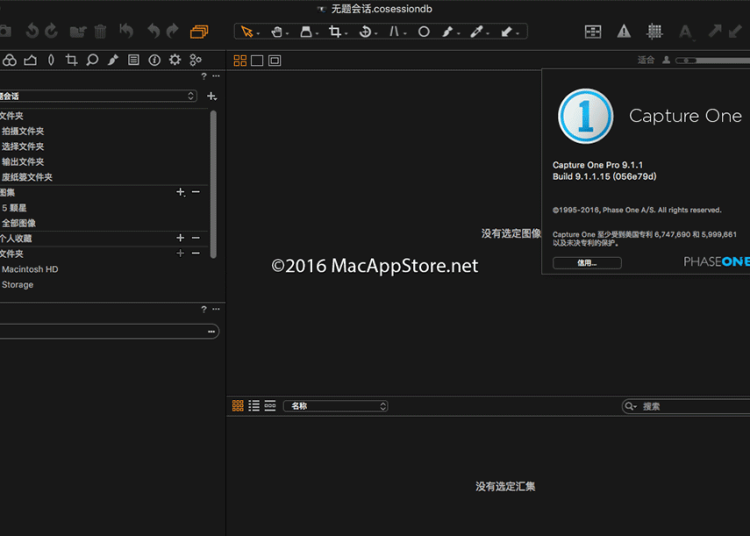Select the circular spot removal tool
This screenshot has width=750, height=536.
point(424,32)
